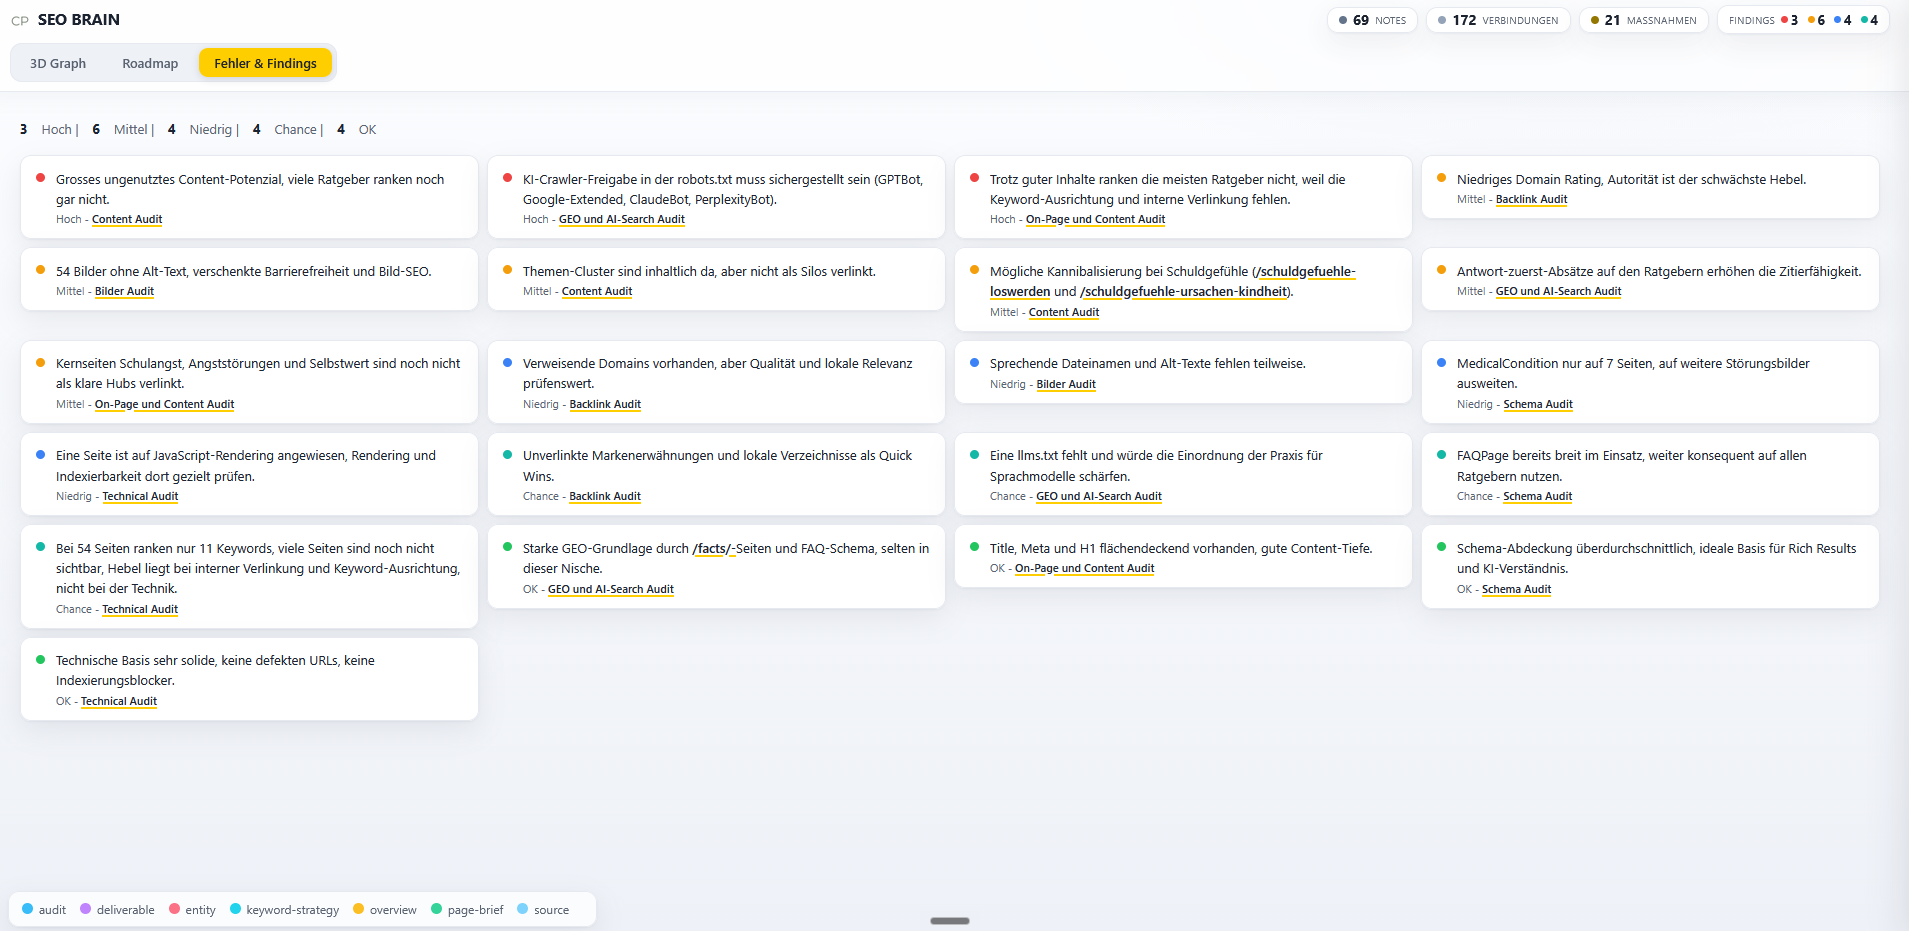1909x931 pixels.
Task: Click the Findings summary badge
Action: (1803, 20)
